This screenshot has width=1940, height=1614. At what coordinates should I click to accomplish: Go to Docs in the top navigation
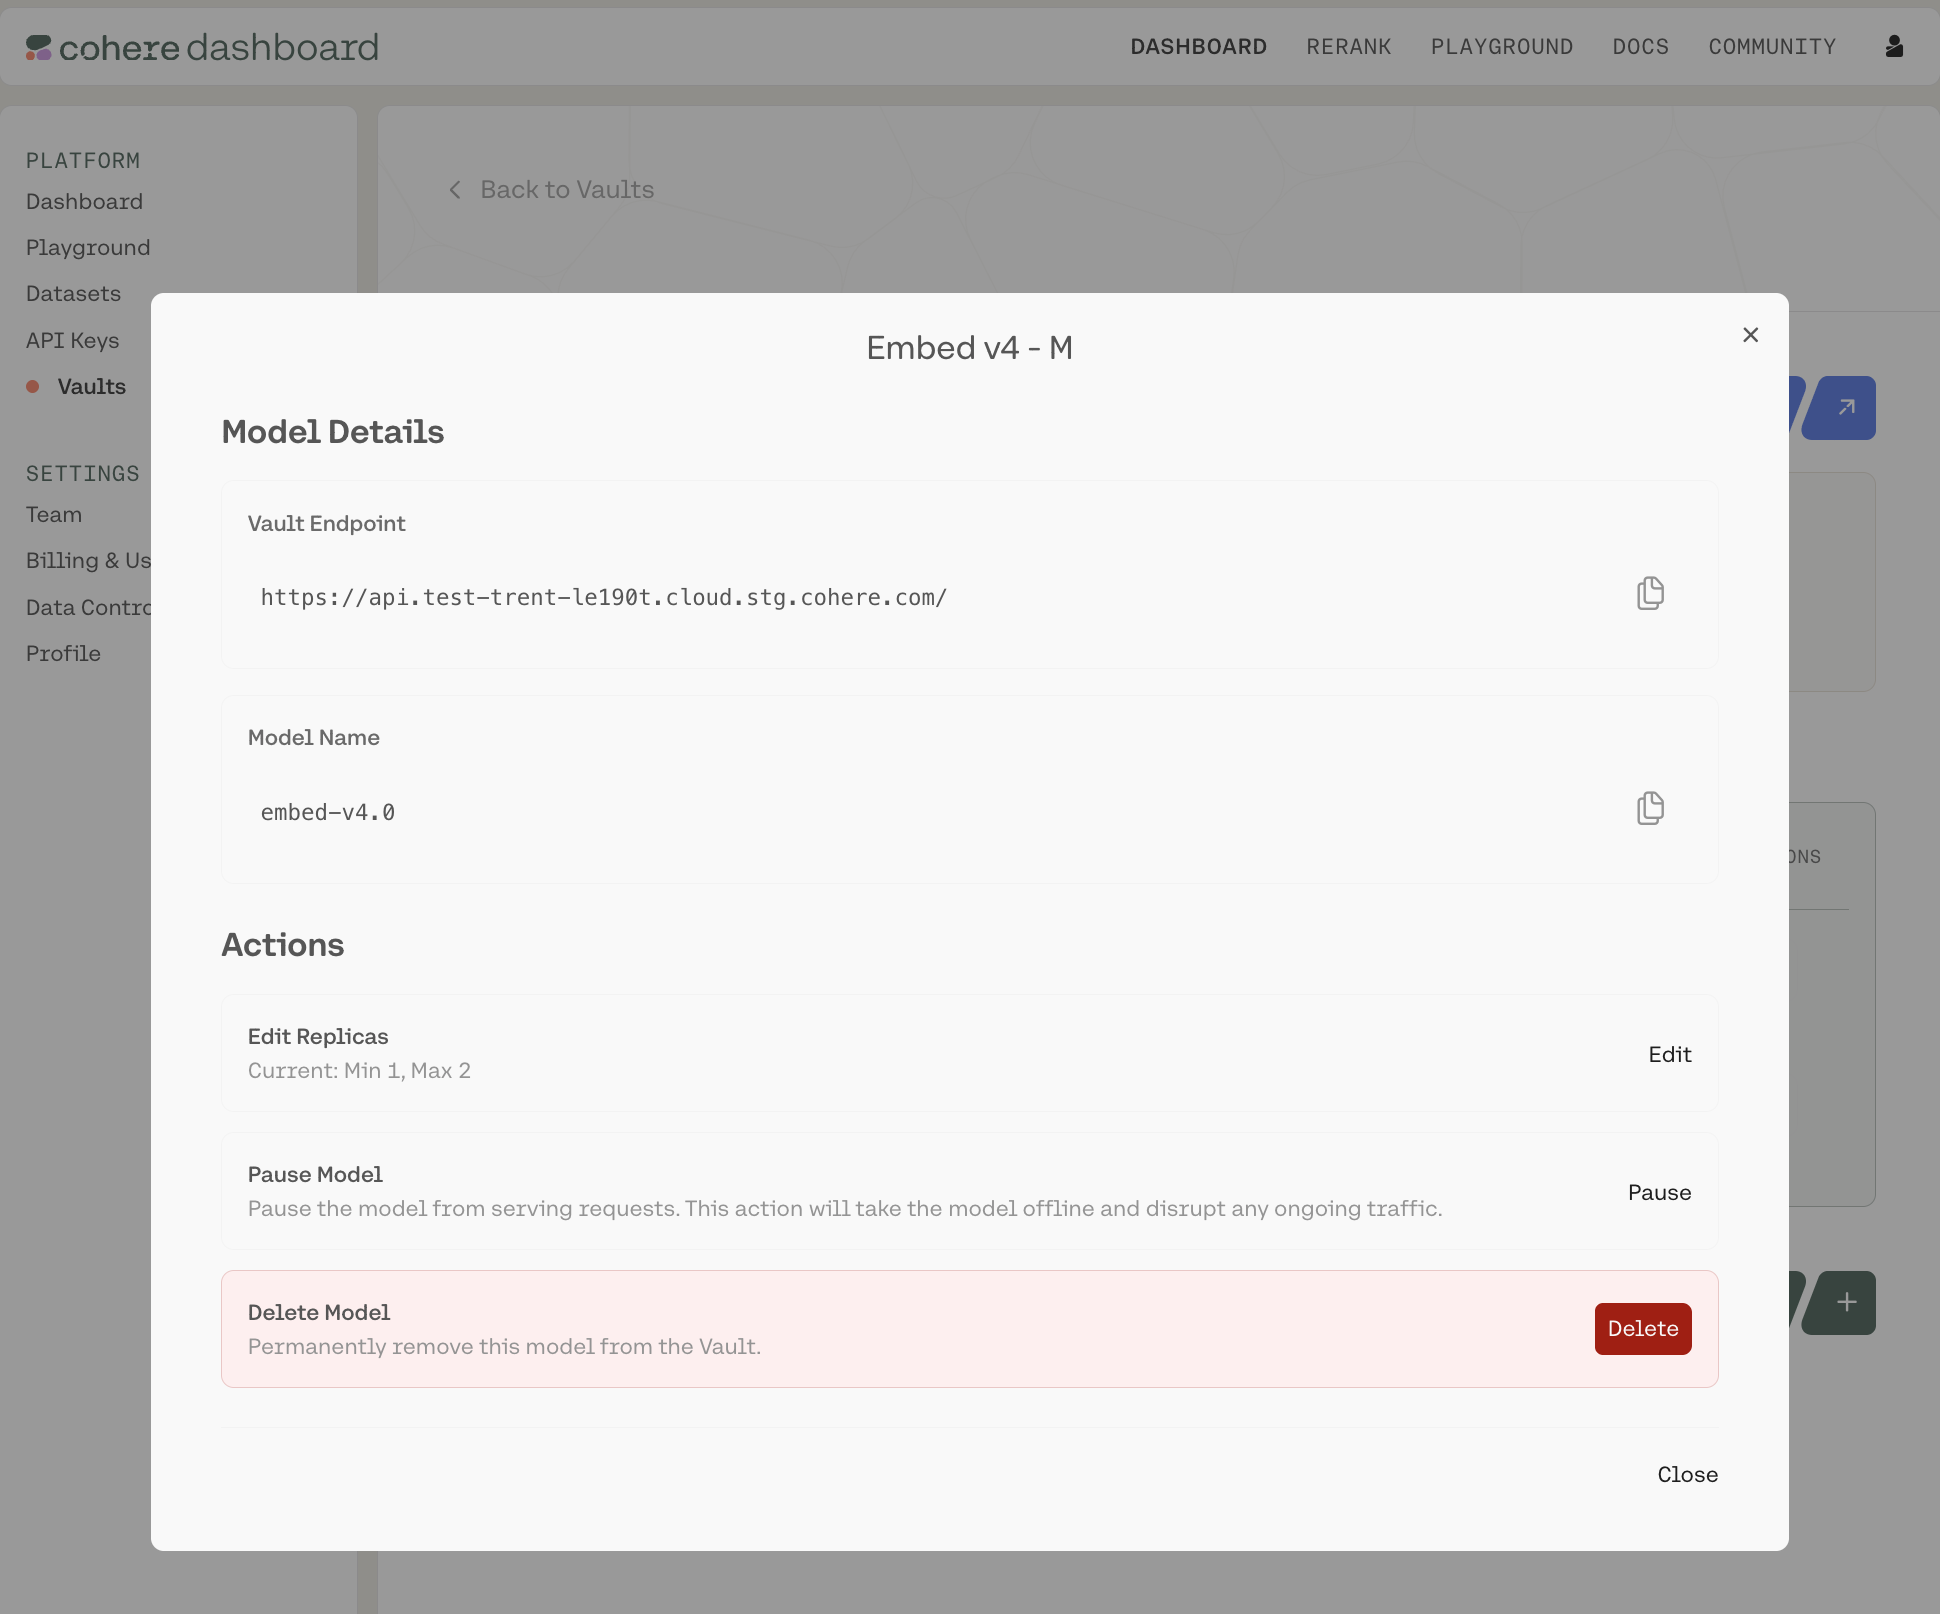[1640, 47]
